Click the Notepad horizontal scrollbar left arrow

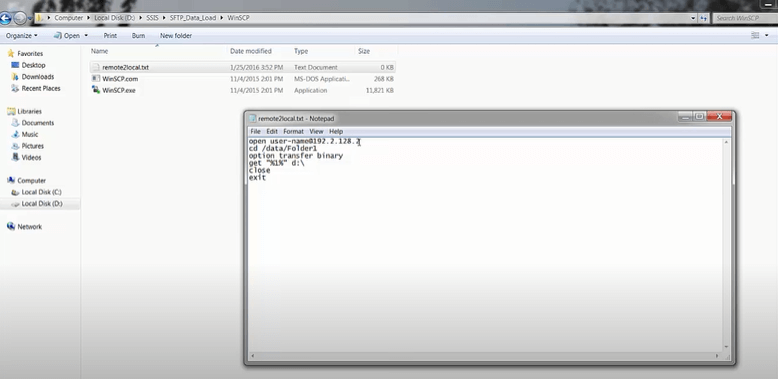click(253, 356)
